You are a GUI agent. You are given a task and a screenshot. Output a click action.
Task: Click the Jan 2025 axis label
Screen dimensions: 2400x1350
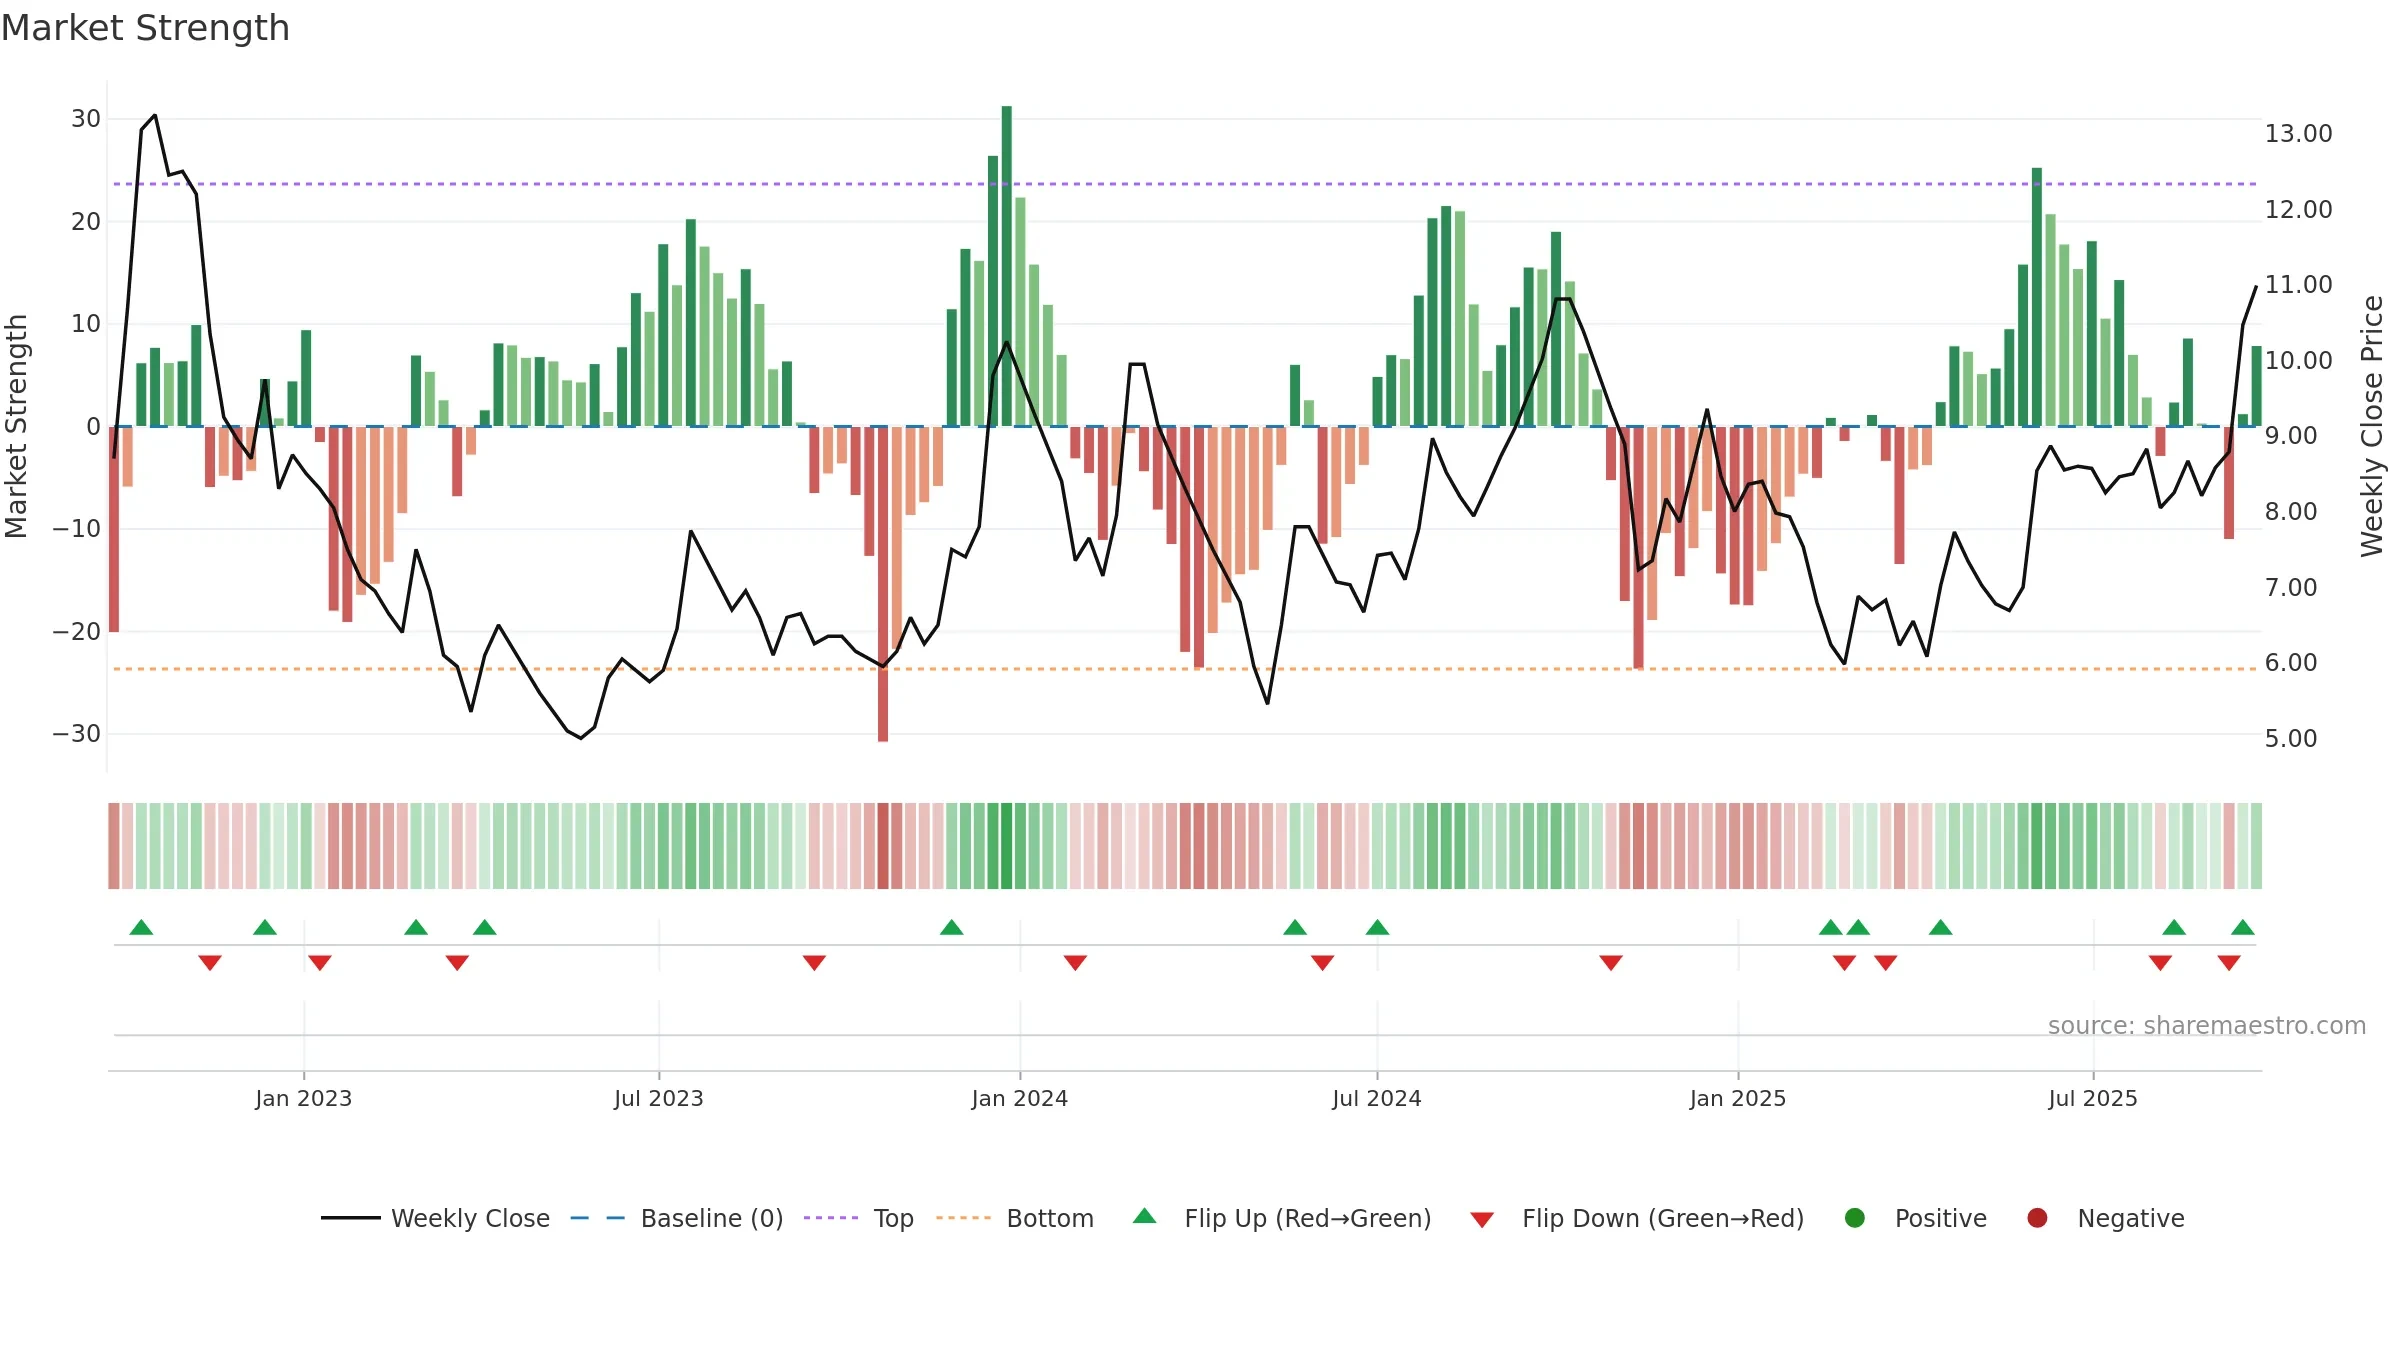(1738, 1098)
